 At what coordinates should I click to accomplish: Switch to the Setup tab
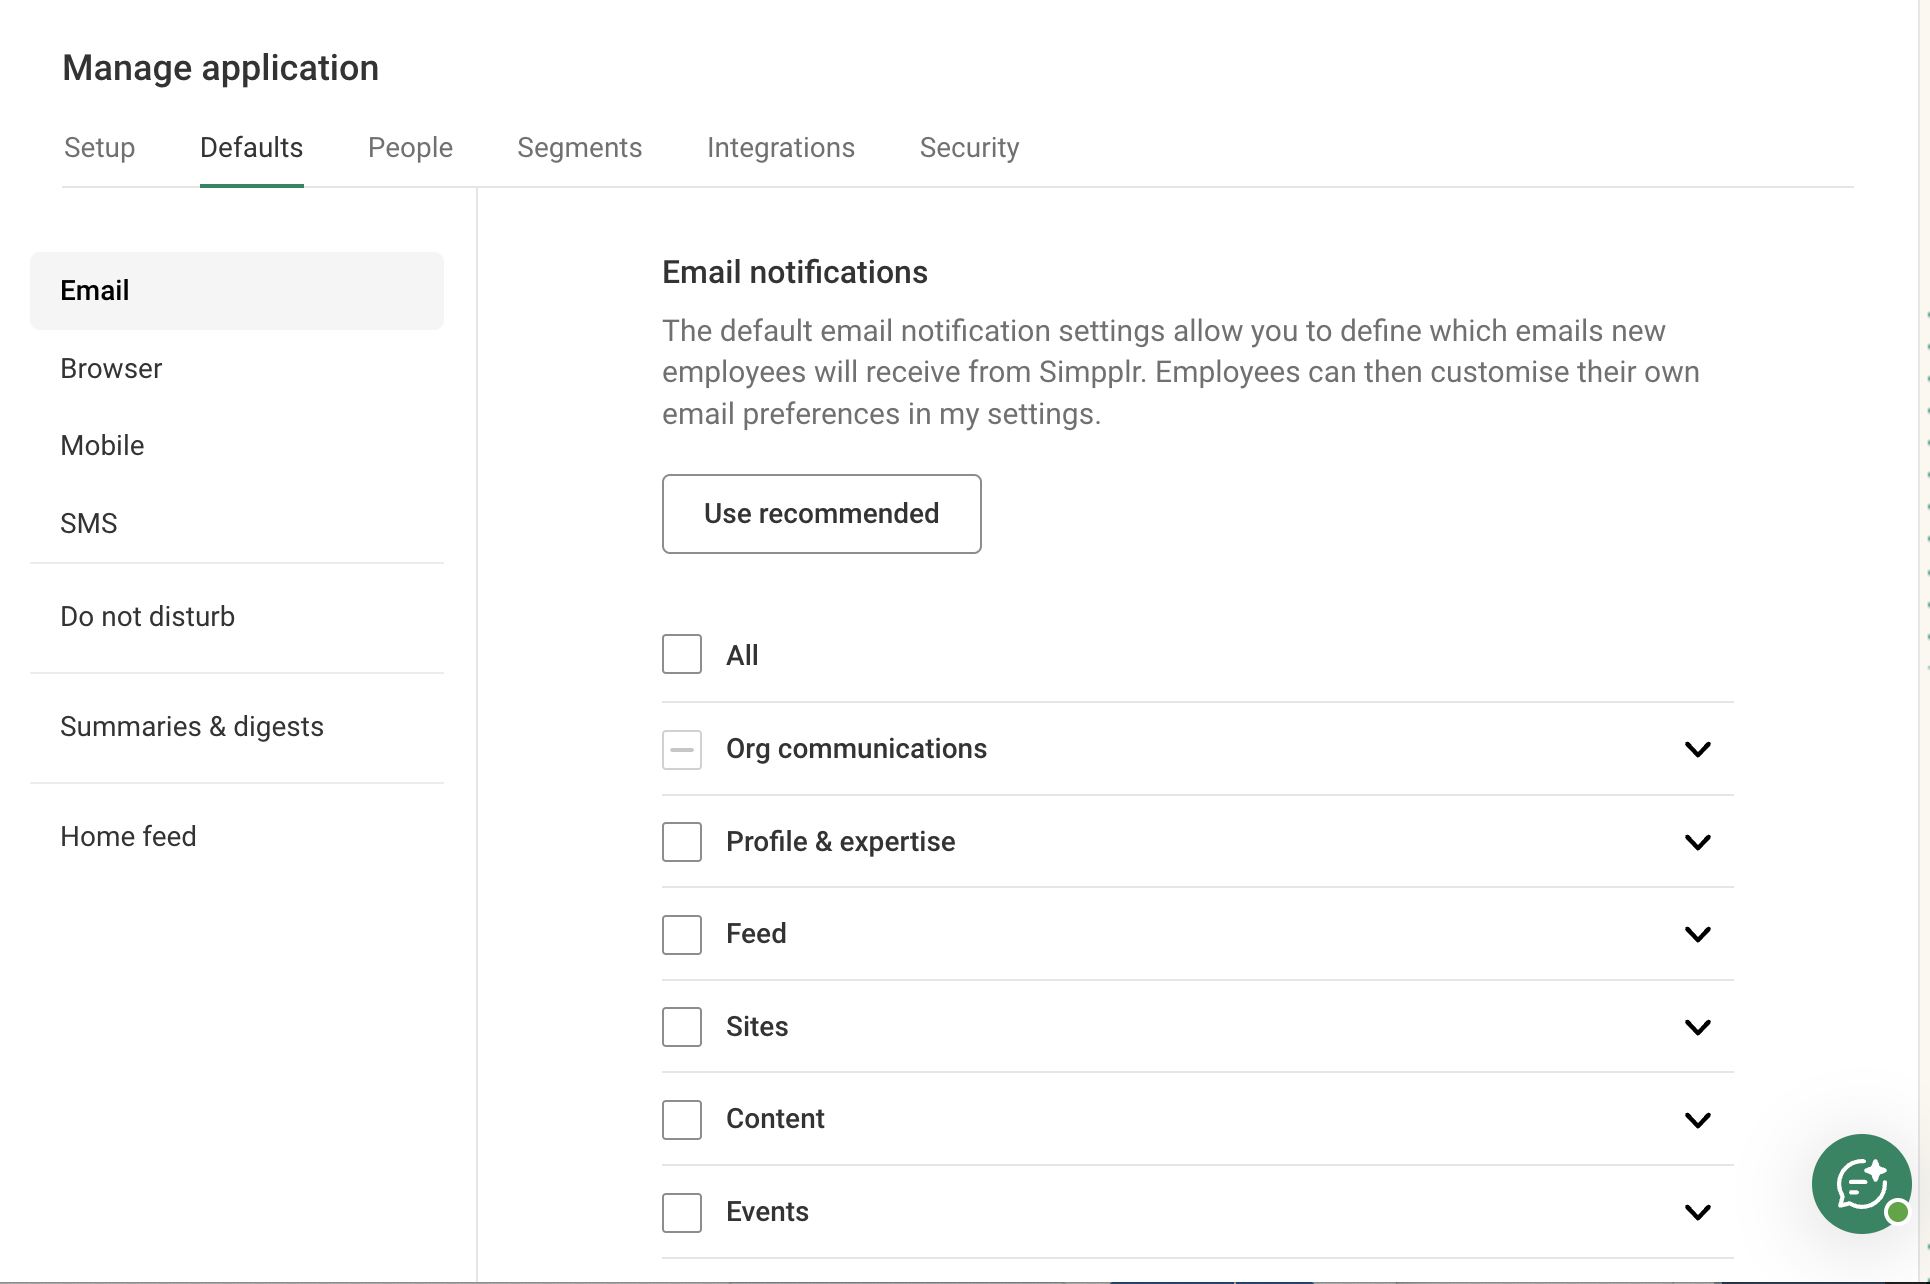tap(99, 148)
